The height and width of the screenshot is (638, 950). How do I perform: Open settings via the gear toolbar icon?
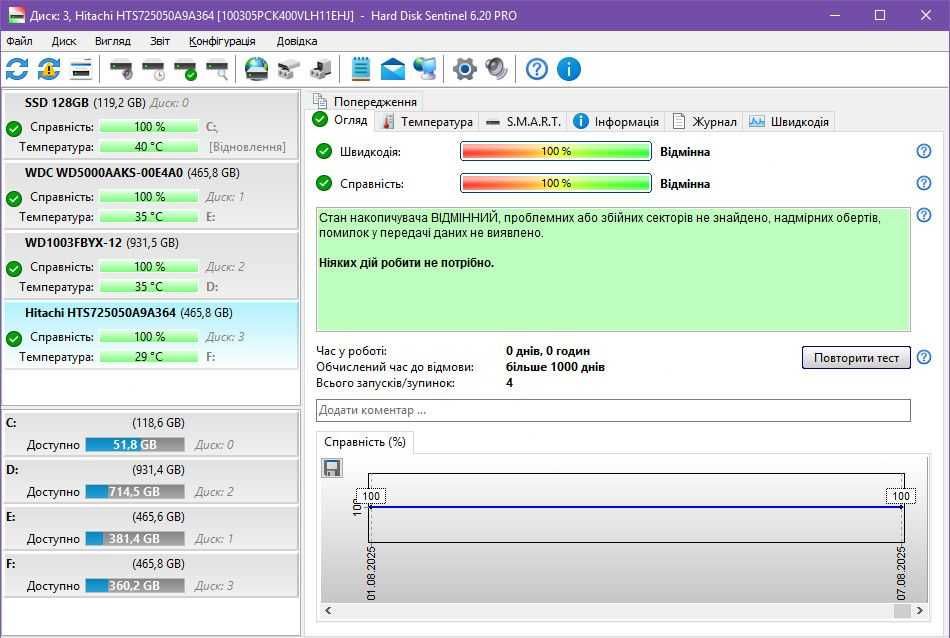click(x=464, y=69)
